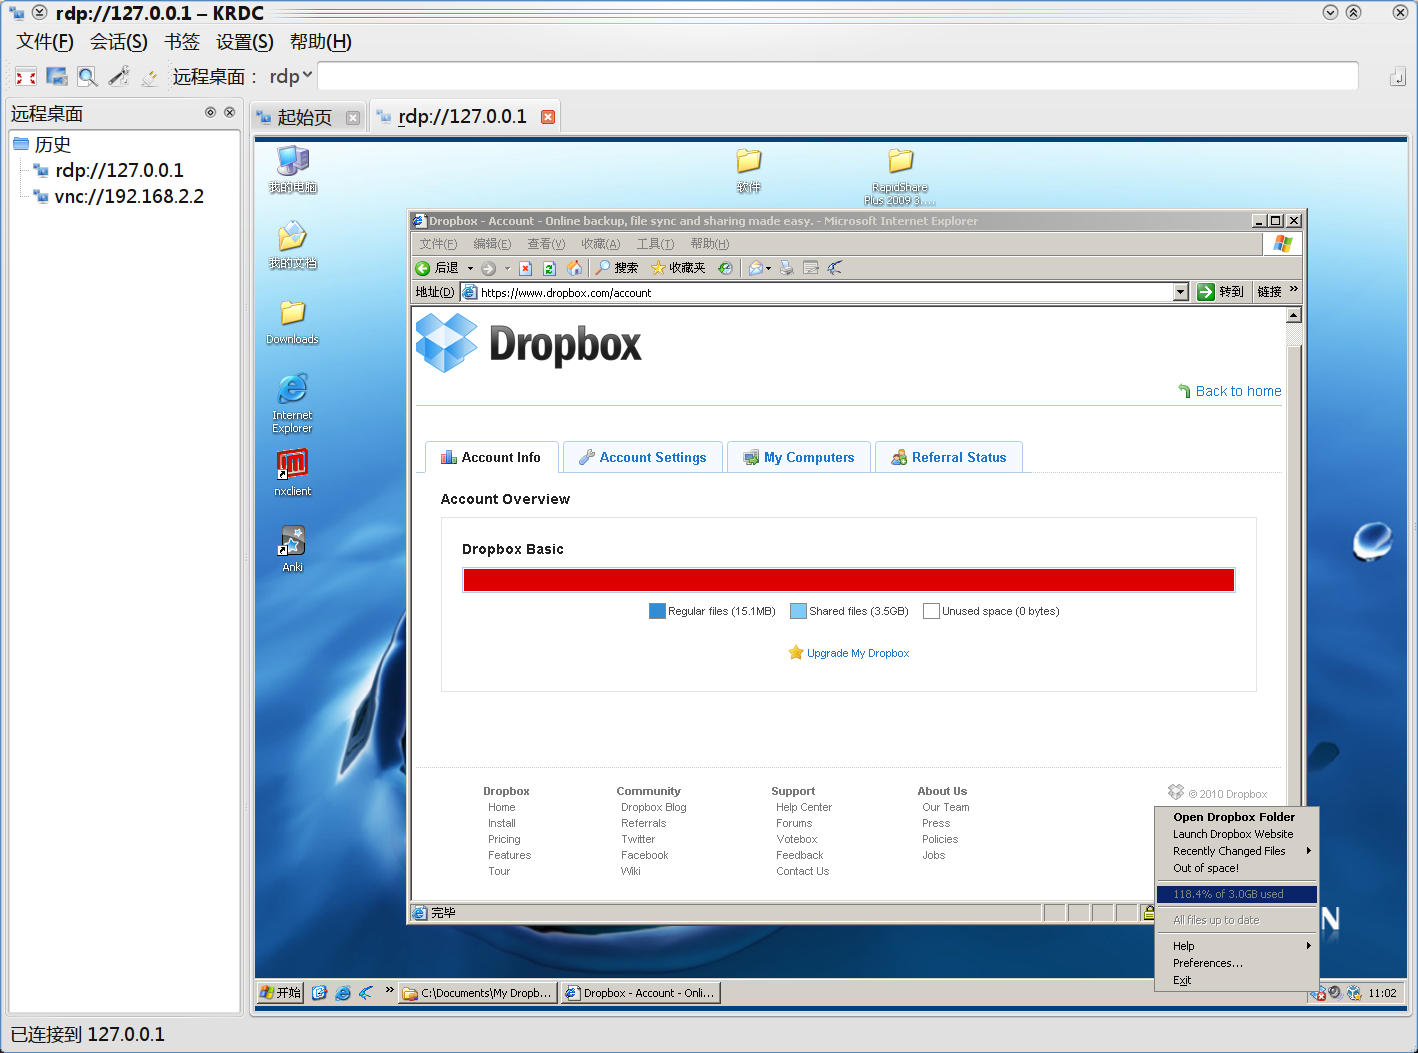Click the IE home icon
Viewport: 1418px width, 1053px height.
click(x=574, y=268)
